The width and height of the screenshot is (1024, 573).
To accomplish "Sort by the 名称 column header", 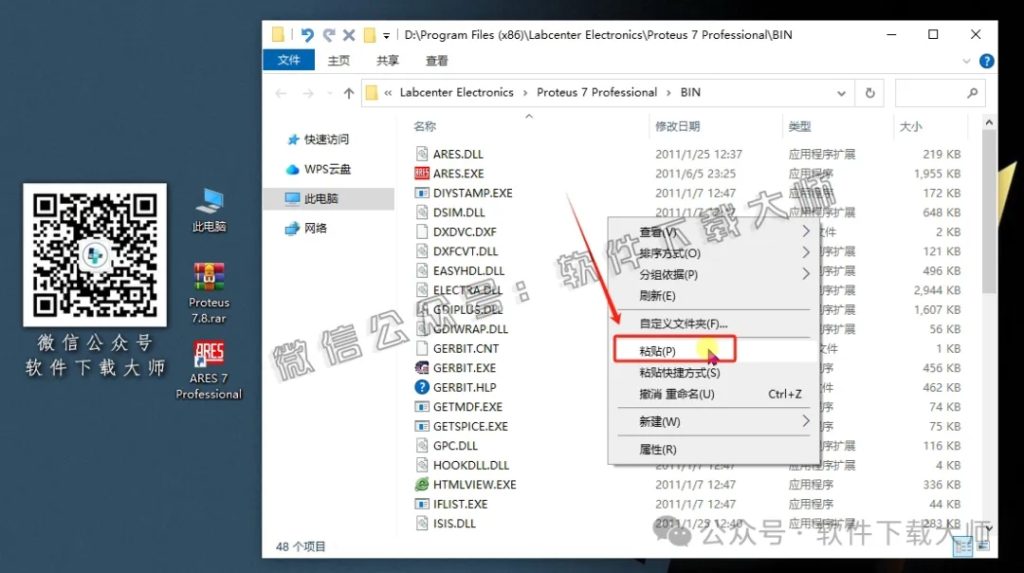I will 425,126.
